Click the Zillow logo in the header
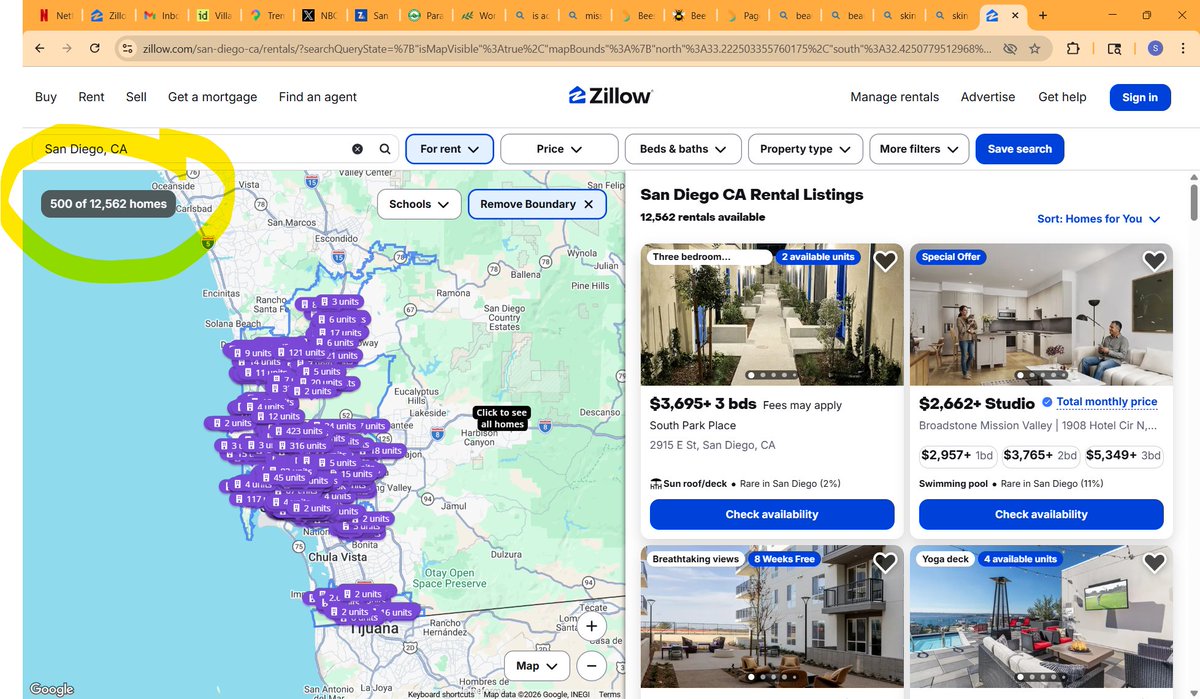This screenshot has height=699, width=1200. pyautogui.click(x=611, y=96)
